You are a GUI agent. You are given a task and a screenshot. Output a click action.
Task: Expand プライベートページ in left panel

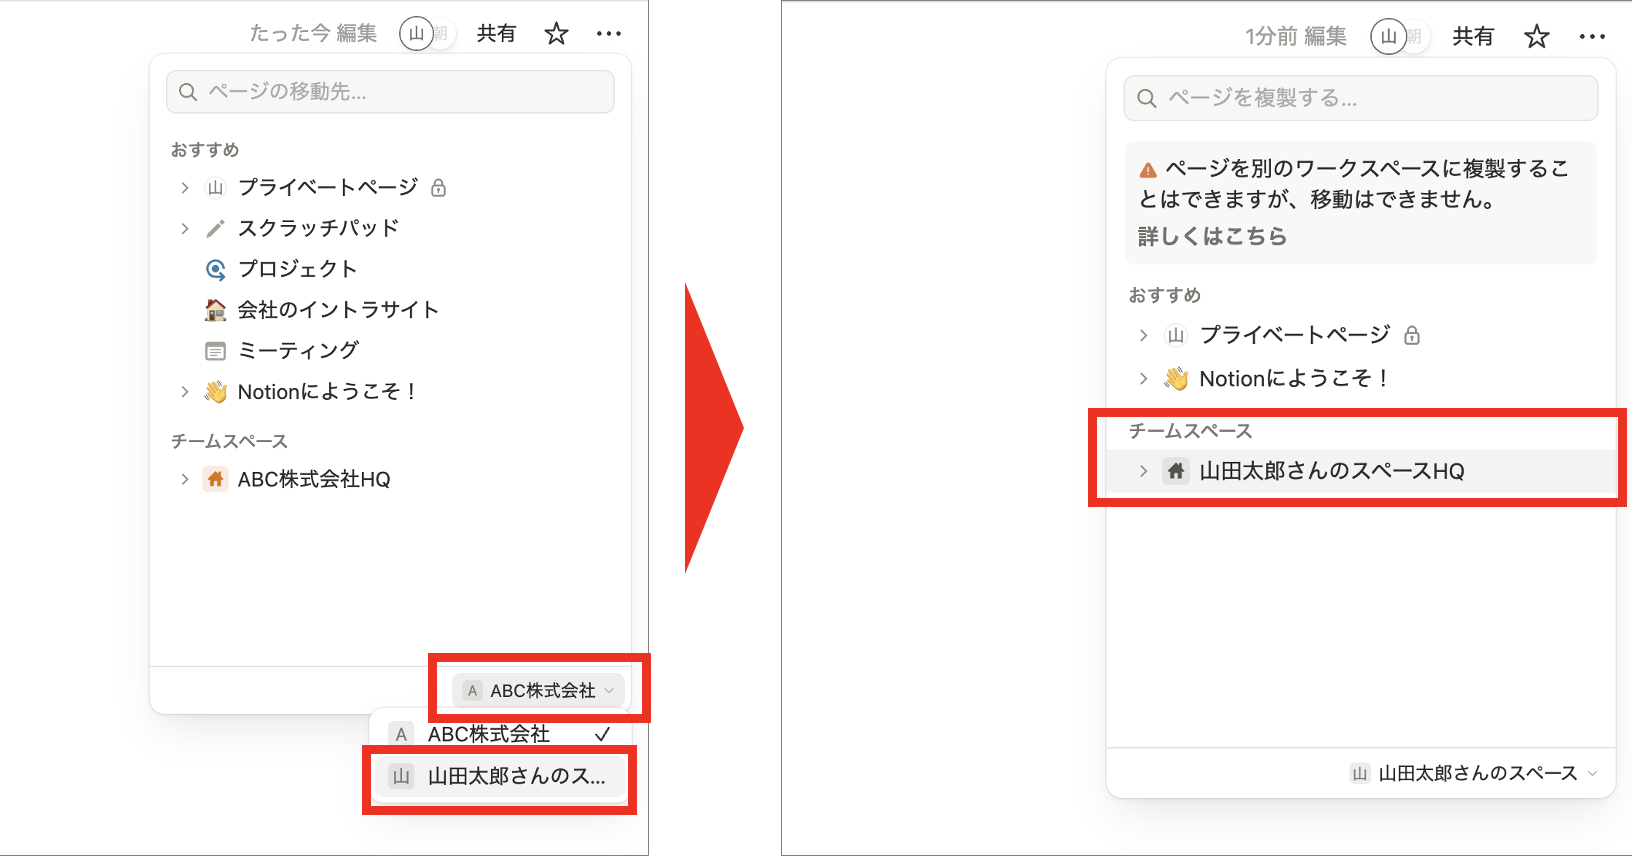click(x=184, y=188)
